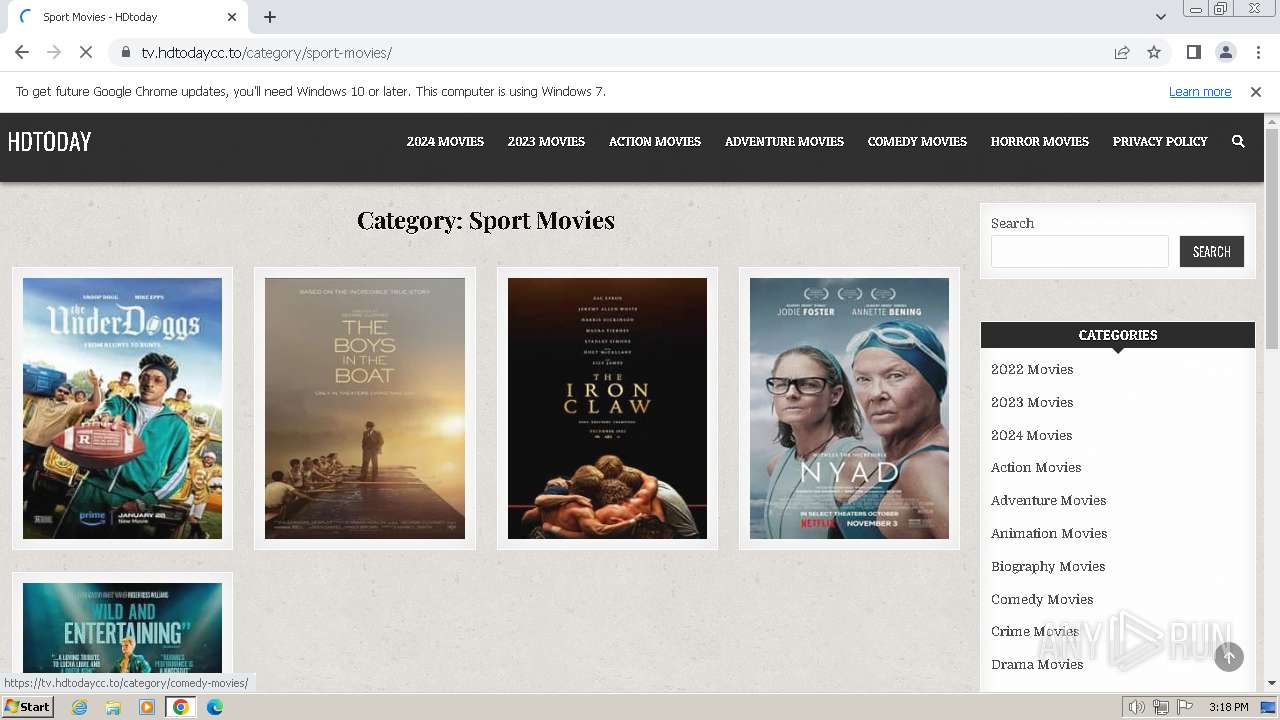Go back with browser back arrow
The image size is (1280, 720).
point(22,52)
